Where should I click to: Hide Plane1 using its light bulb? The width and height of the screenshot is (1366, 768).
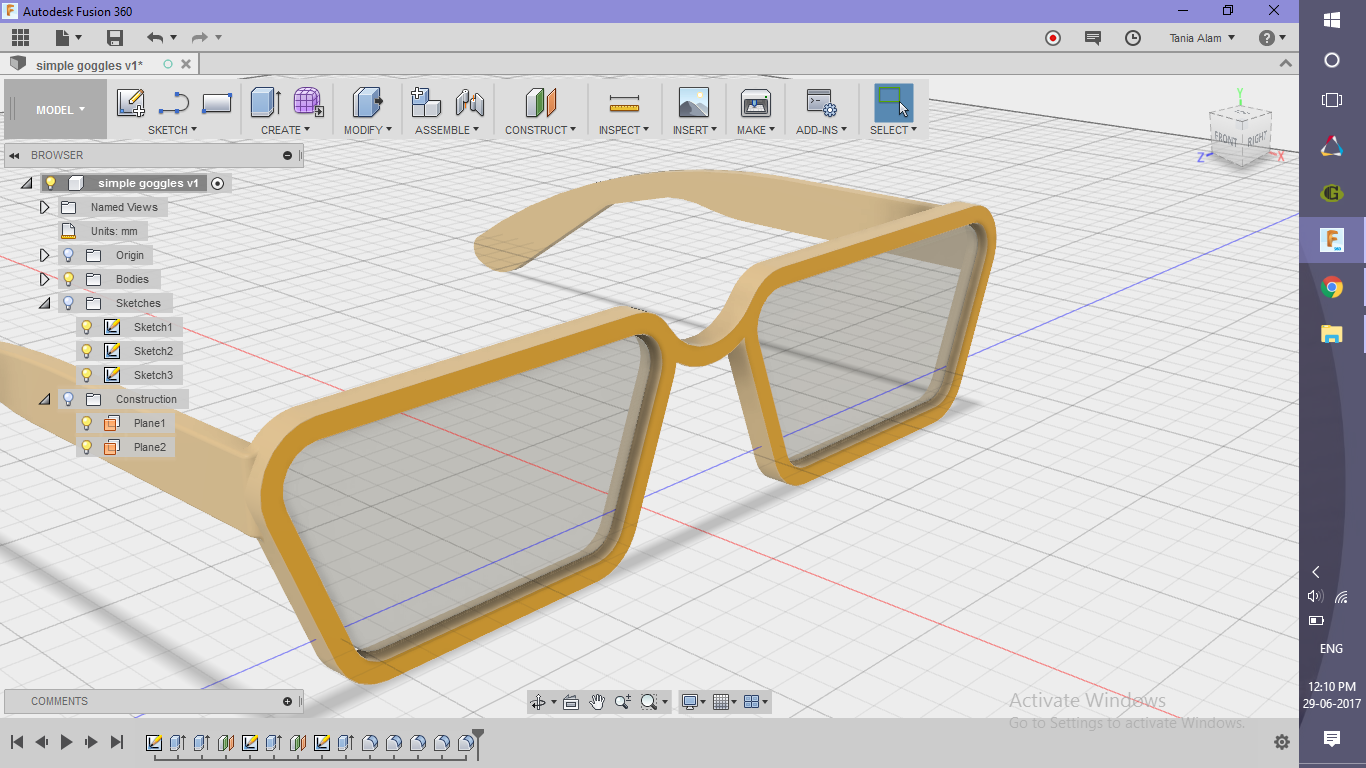(x=87, y=423)
